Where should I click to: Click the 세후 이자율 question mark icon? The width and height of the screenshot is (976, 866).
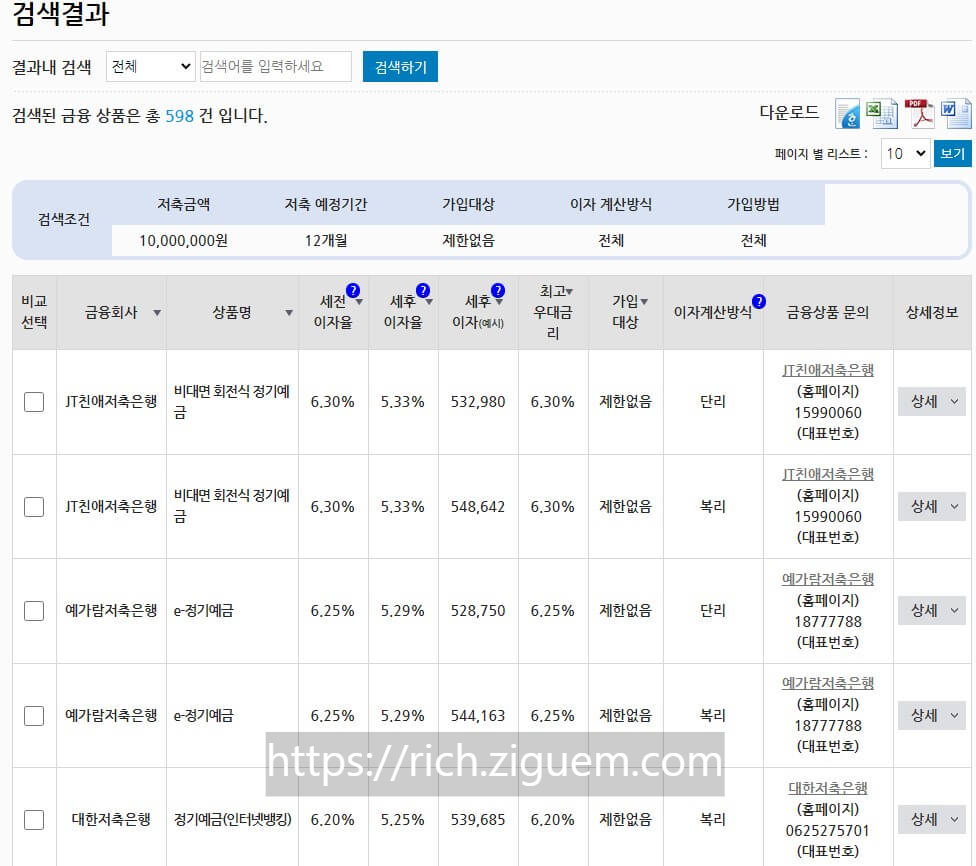[424, 290]
